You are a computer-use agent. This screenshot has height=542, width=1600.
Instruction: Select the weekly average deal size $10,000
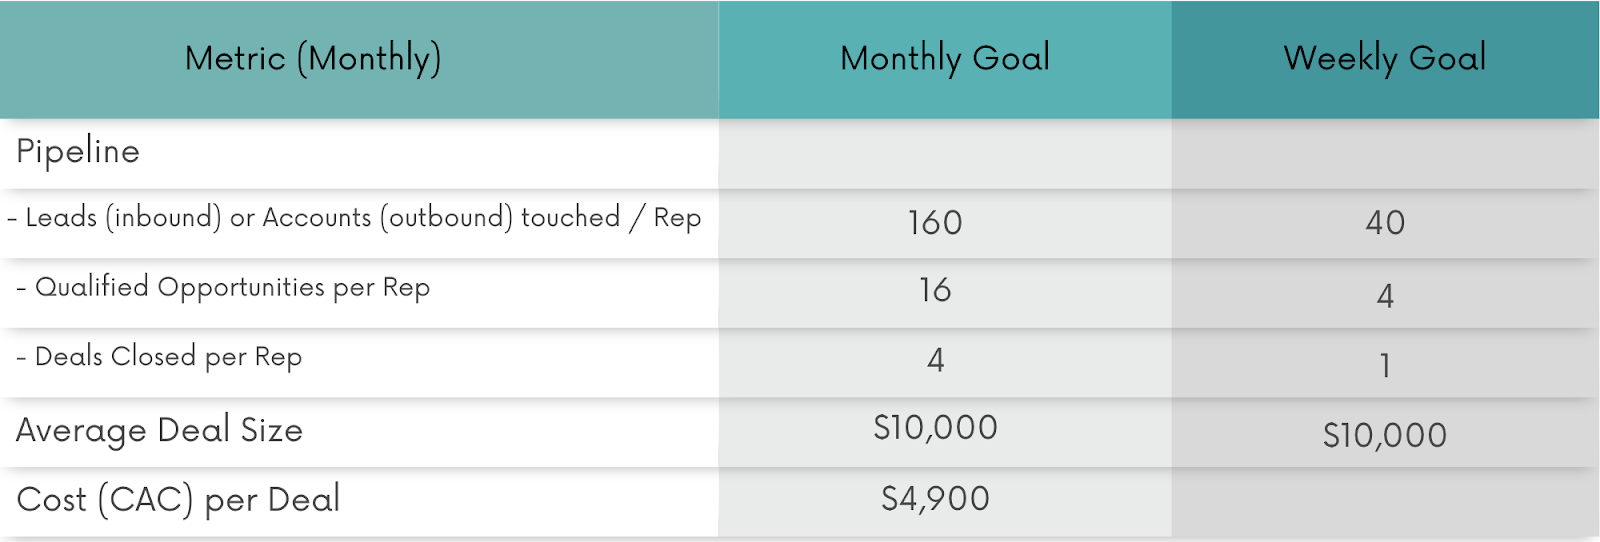(x=1385, y=435)
